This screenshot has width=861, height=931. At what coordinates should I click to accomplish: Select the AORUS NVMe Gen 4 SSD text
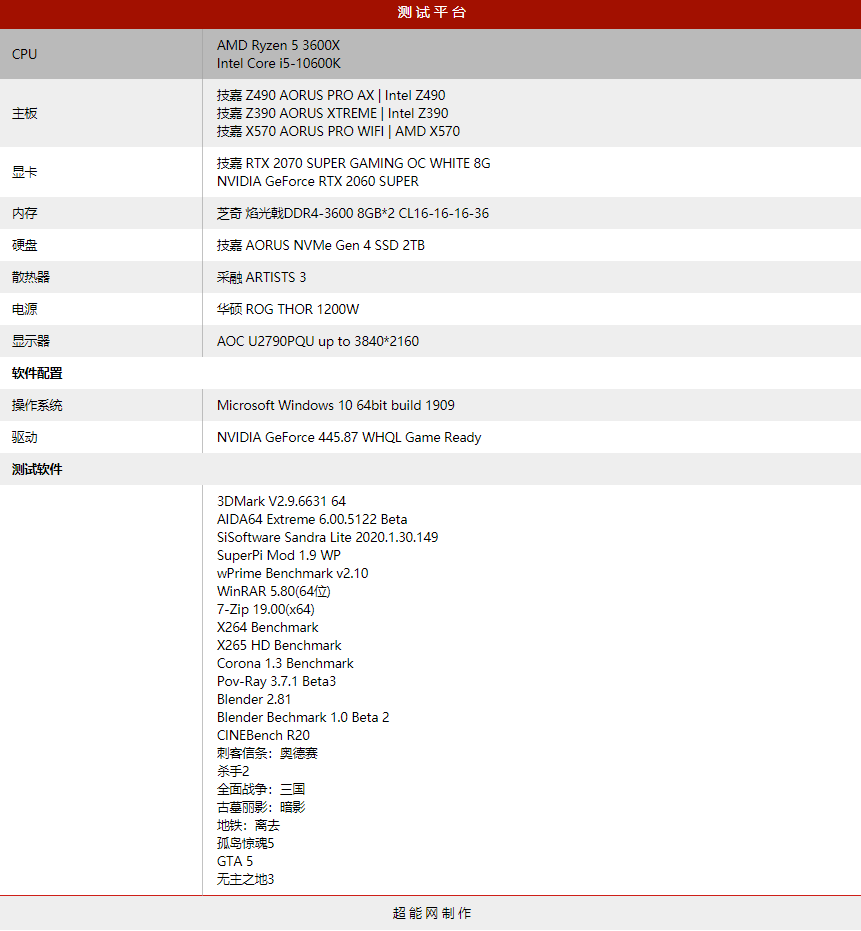tap(320, 245)
